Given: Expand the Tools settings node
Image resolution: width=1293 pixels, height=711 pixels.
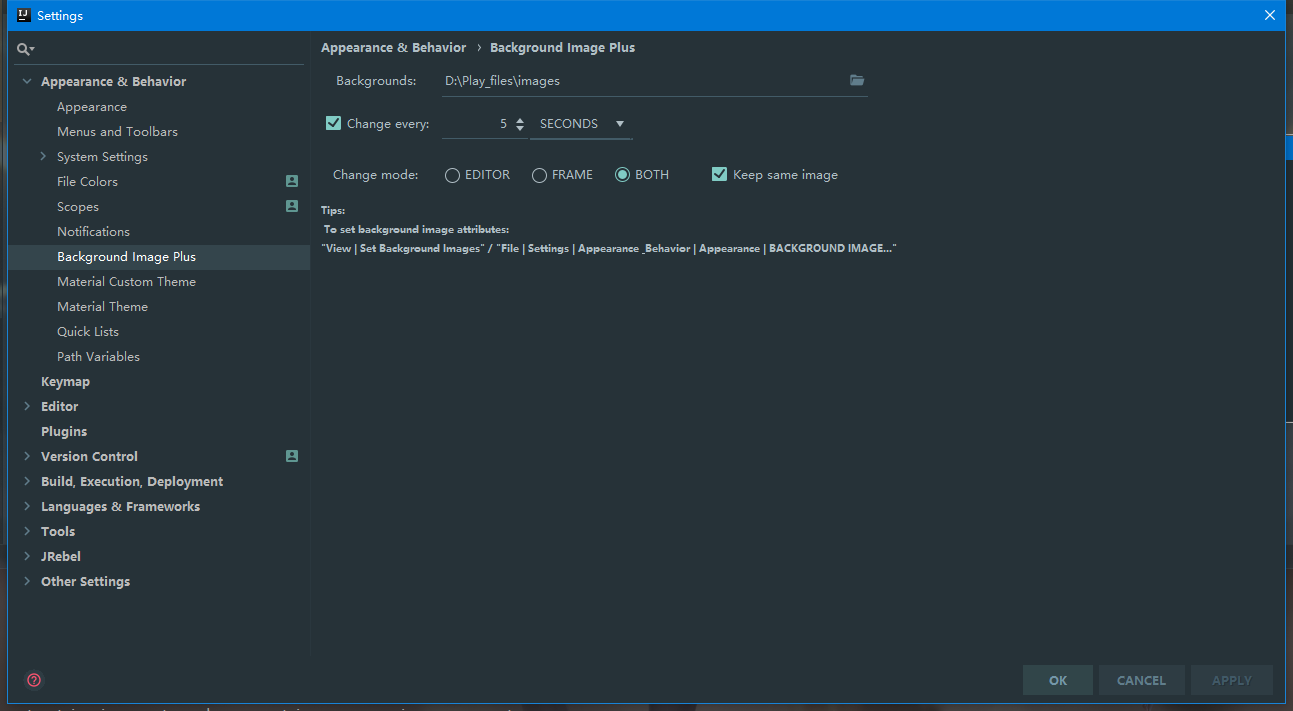Looking at the screenshot, I should (x=27, y=531).
